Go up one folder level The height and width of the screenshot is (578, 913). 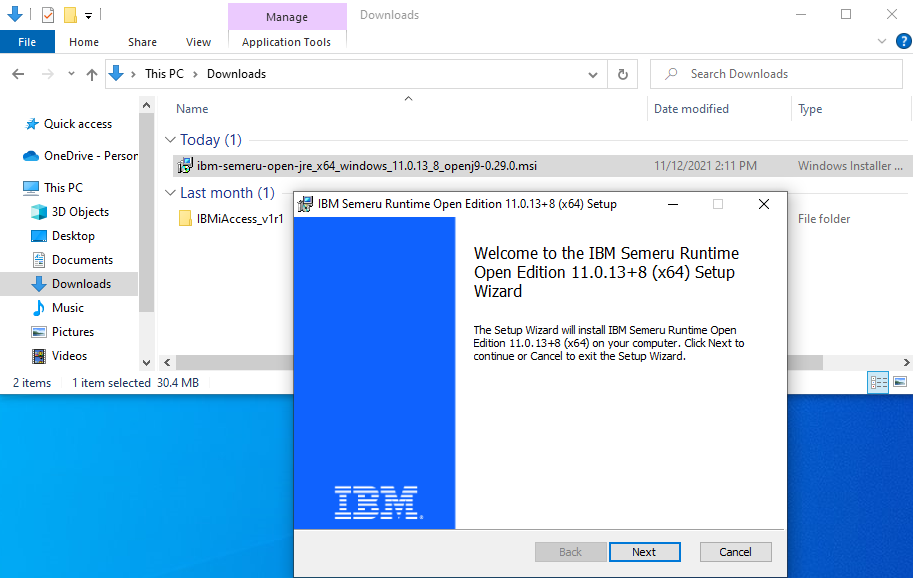(91, 74)
